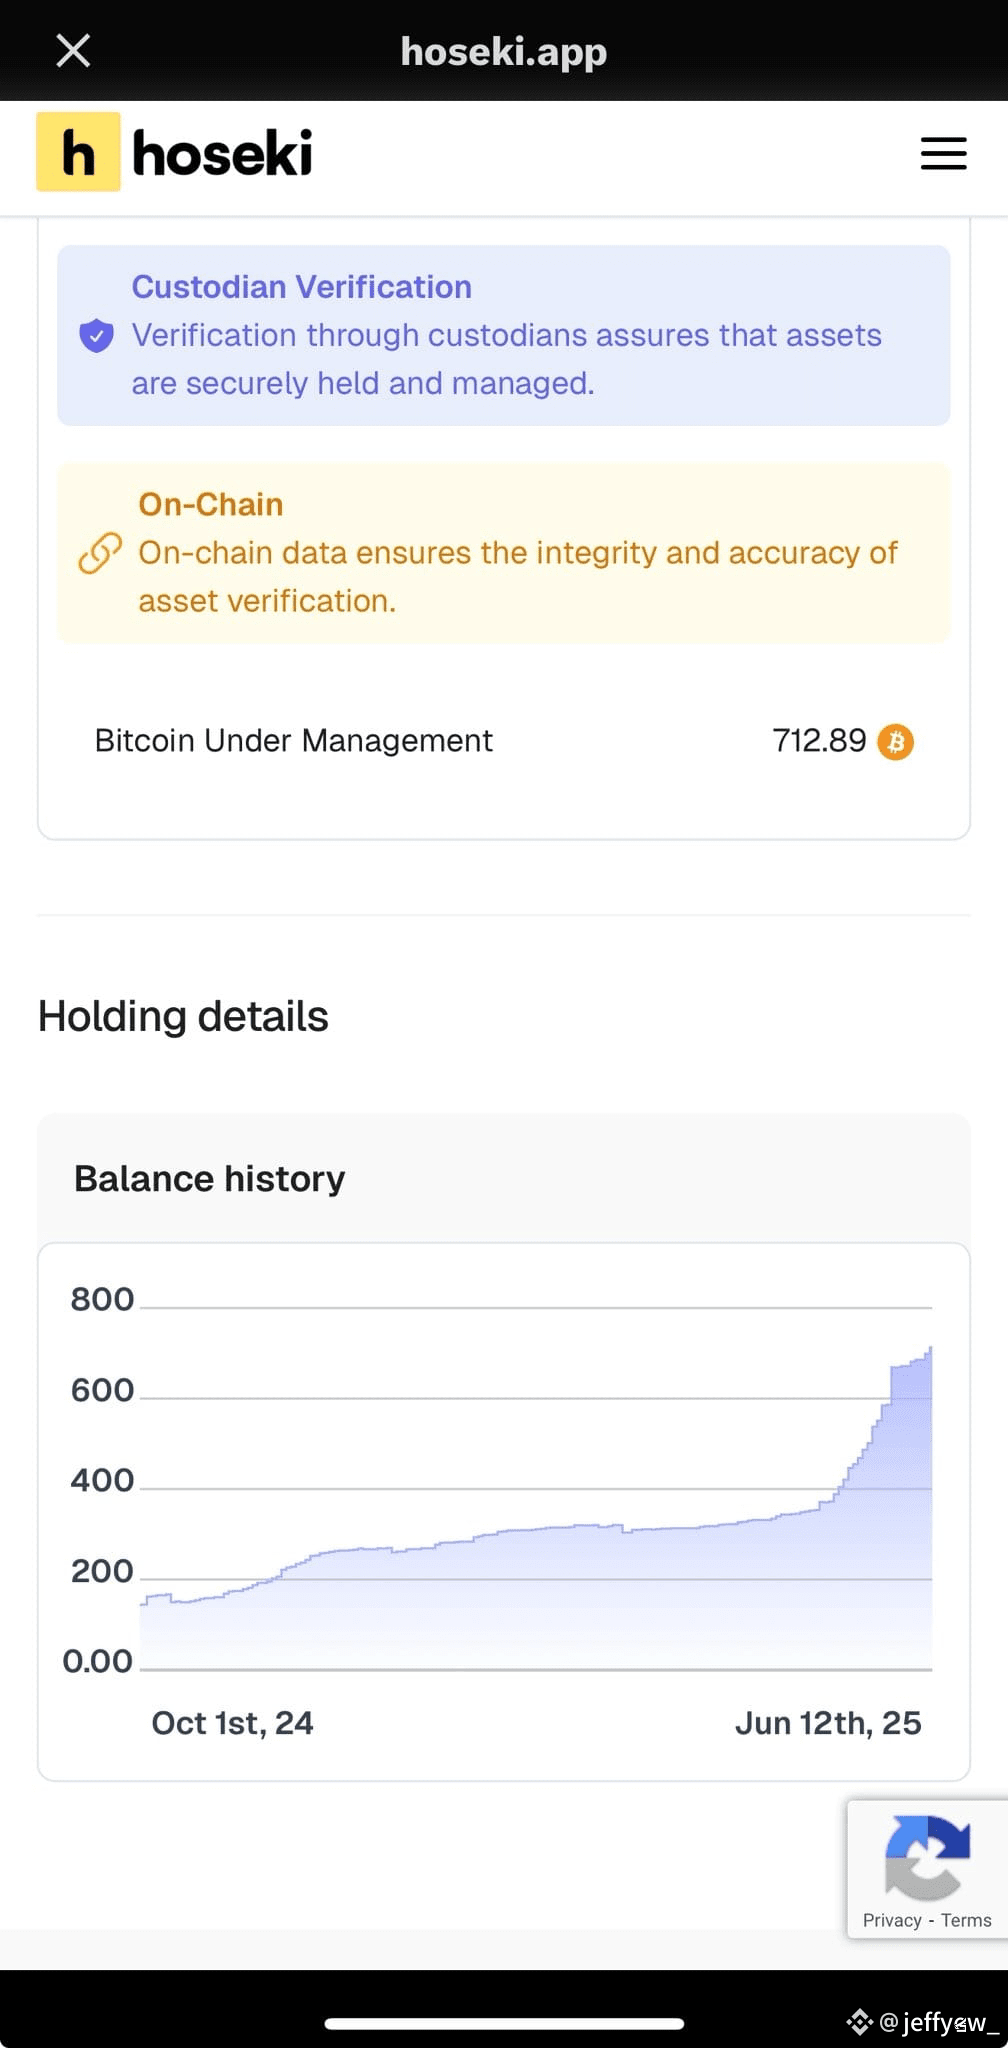The width and height of the screenshot is (1008, 2048).
Task: Open the reCAPTCHA Privacy link
Action: click(892, 1920)
